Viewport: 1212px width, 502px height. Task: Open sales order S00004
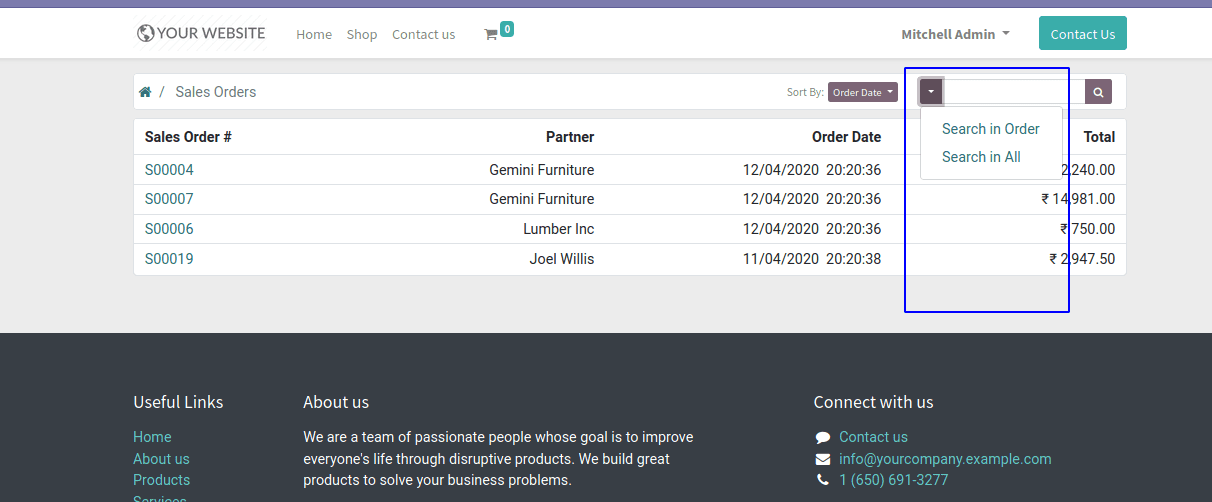click(x=169, y=170)
